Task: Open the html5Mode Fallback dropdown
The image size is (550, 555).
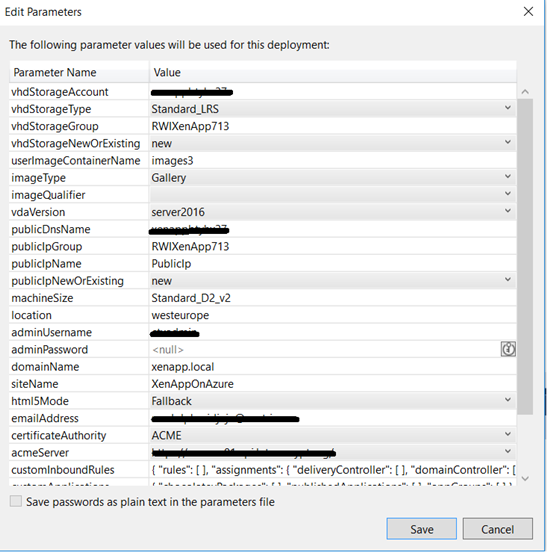Action: (508, 400)
